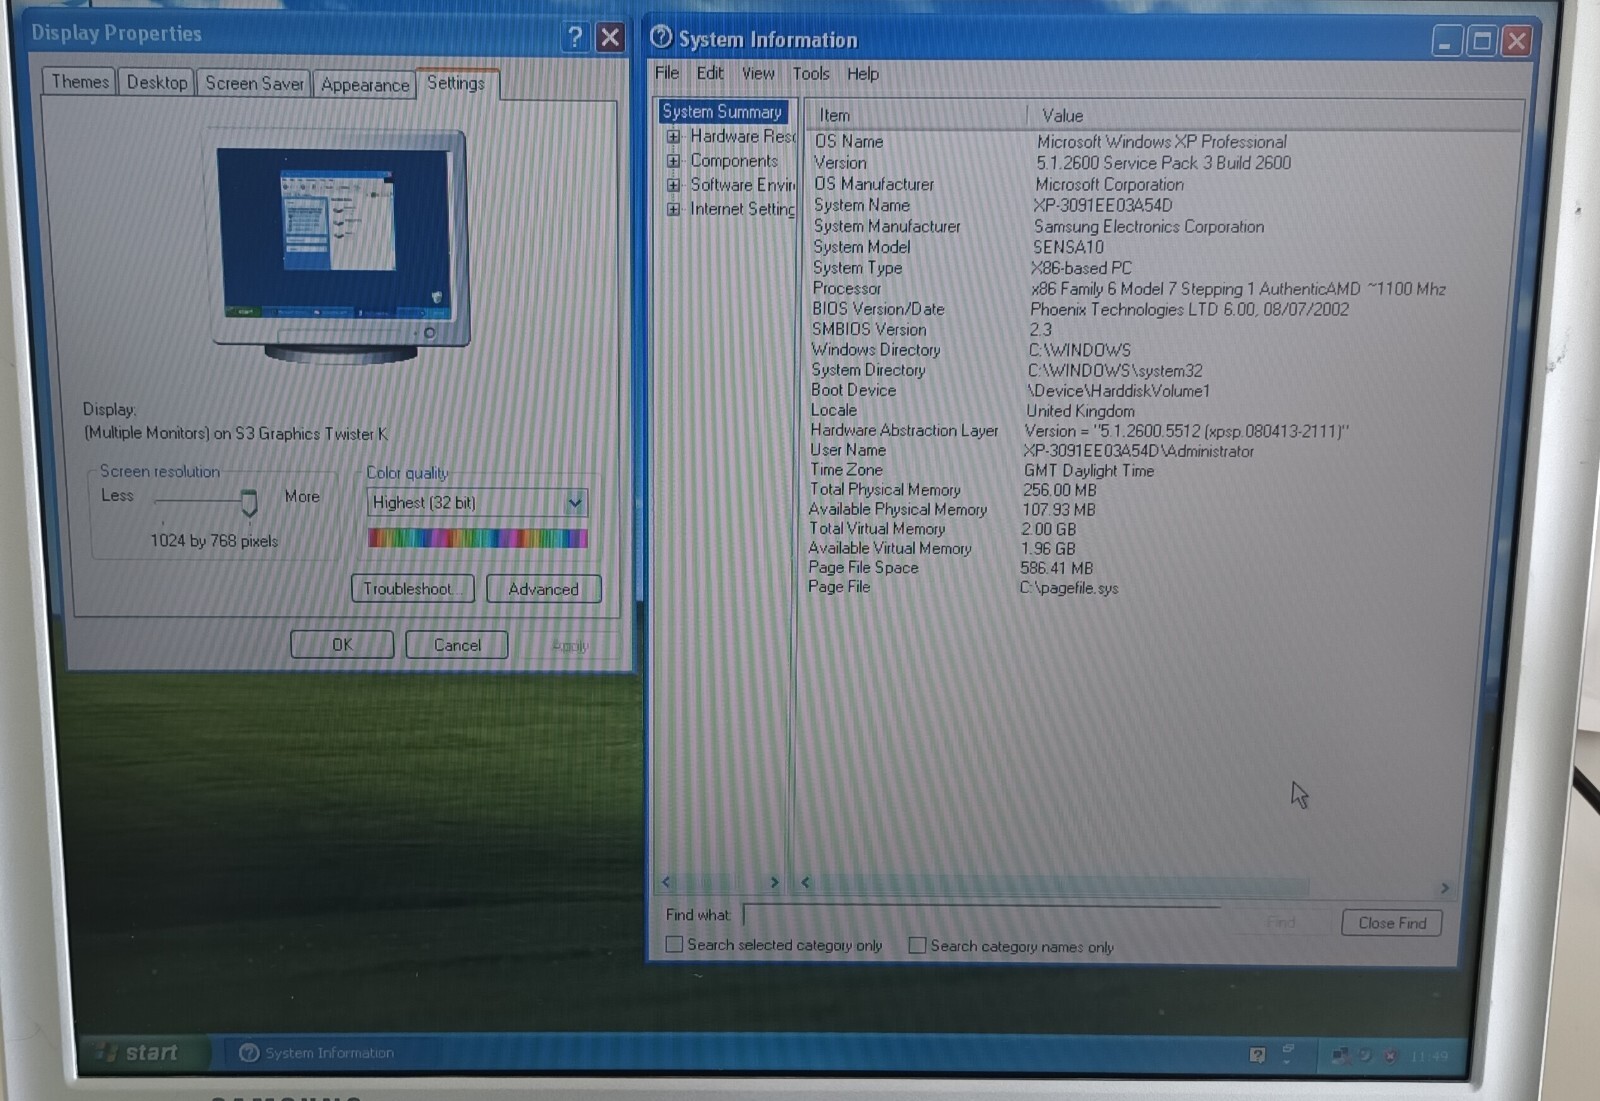Click the Value column header
The image size is (1600, 1101).
pos(1276,116)
